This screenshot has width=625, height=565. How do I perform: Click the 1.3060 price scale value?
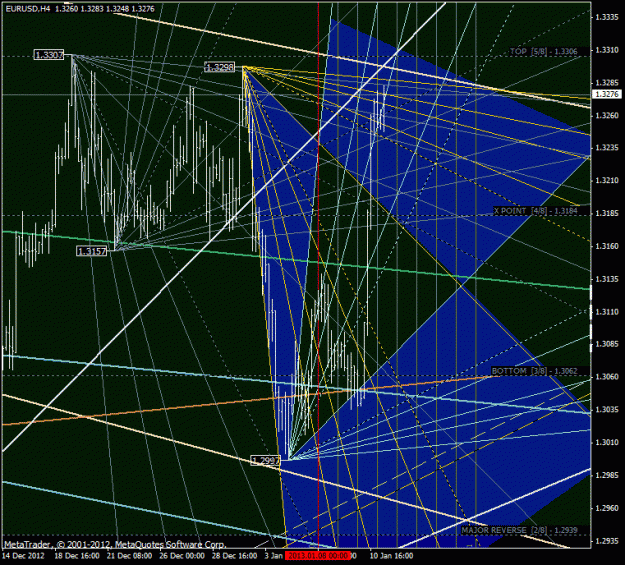[607, 377]
